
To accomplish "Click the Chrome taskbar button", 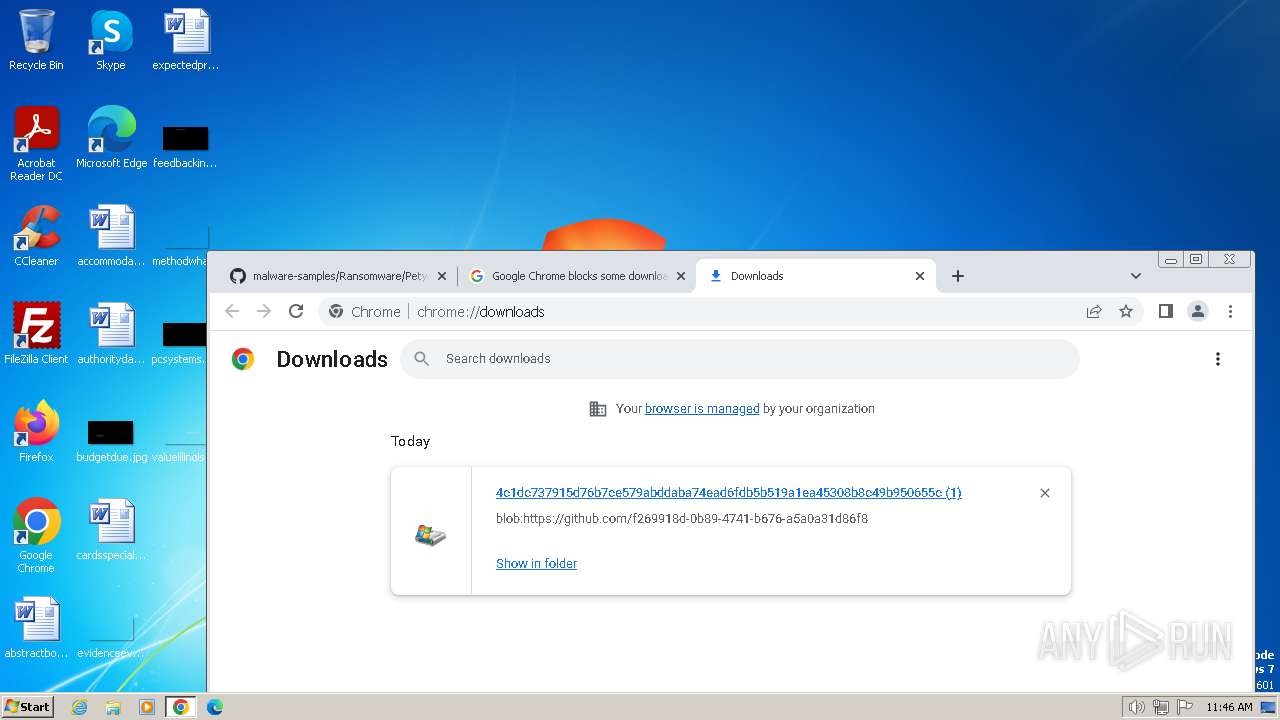I will click(180, 707).
